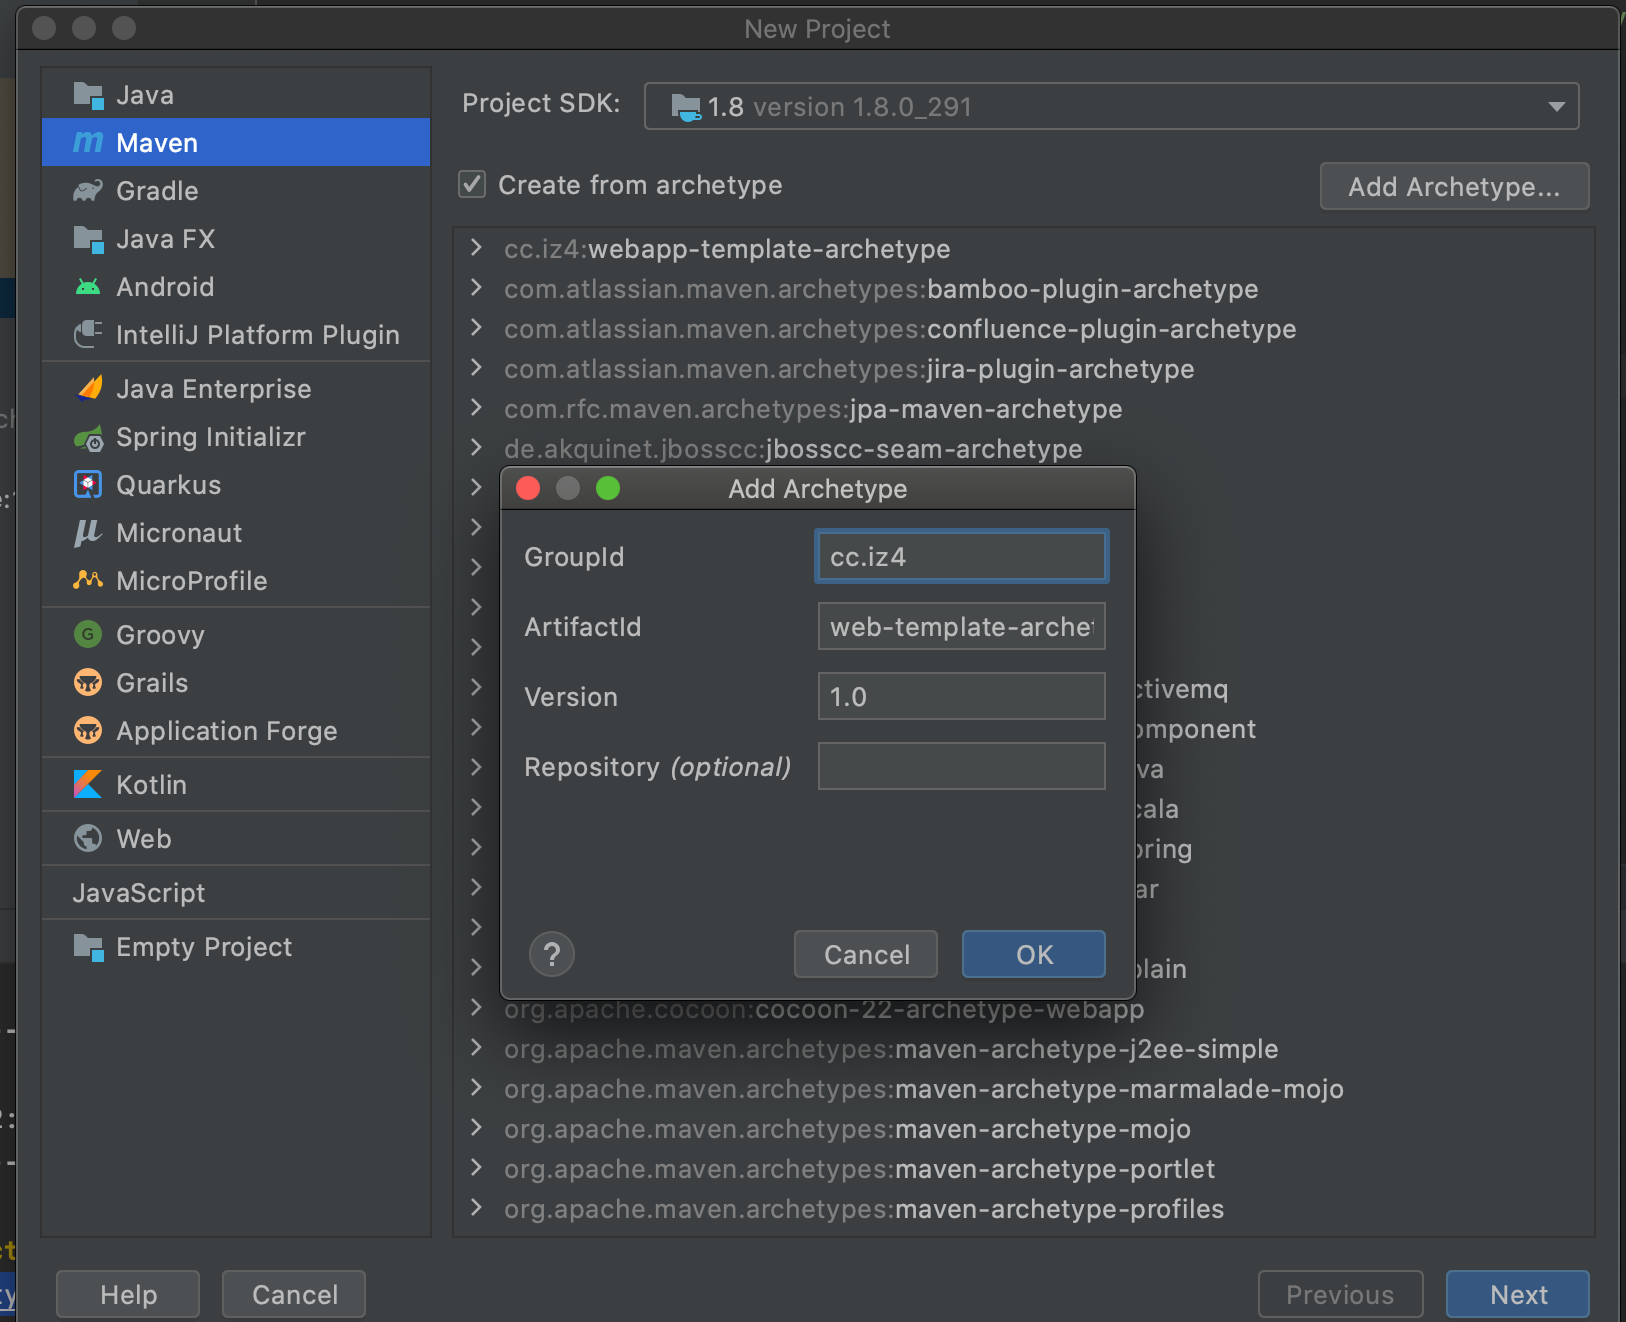Click the help question mark in Add Archetype dialog

pos(552,955)
